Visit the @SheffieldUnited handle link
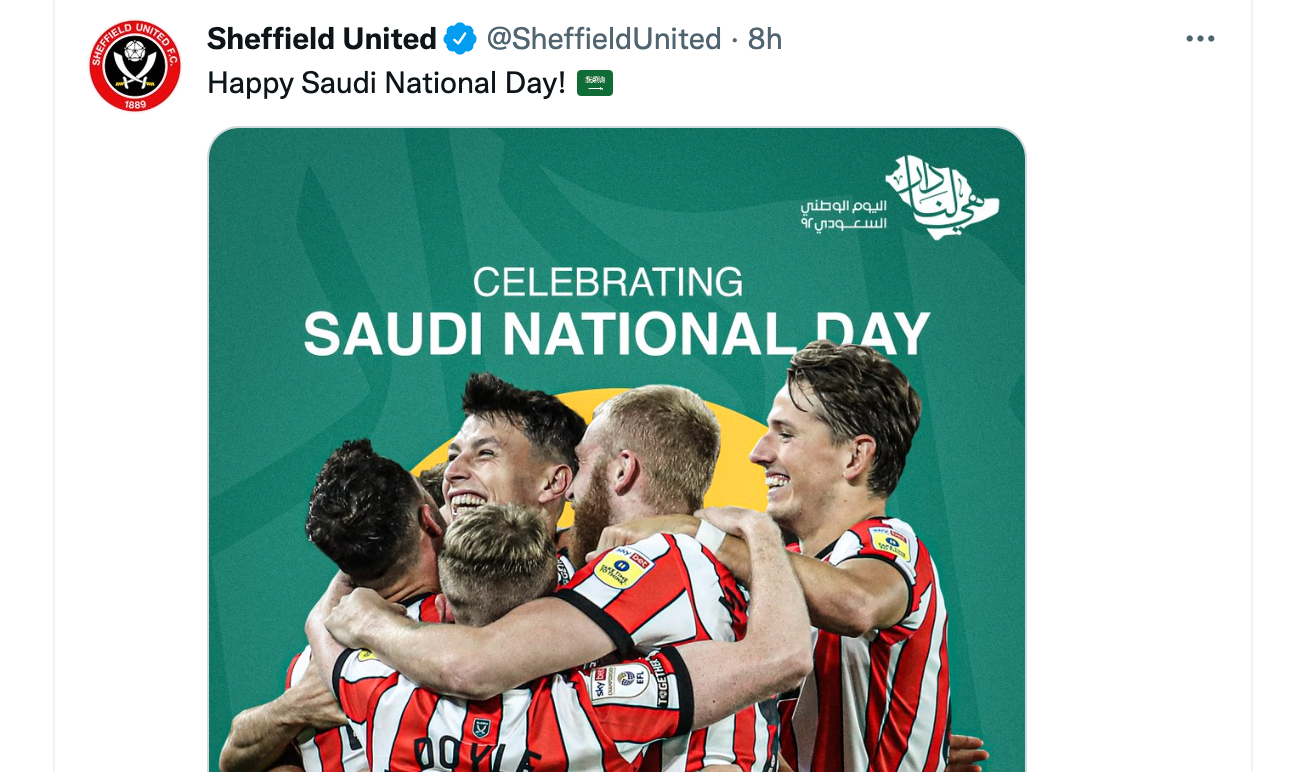 click(603, 39)
